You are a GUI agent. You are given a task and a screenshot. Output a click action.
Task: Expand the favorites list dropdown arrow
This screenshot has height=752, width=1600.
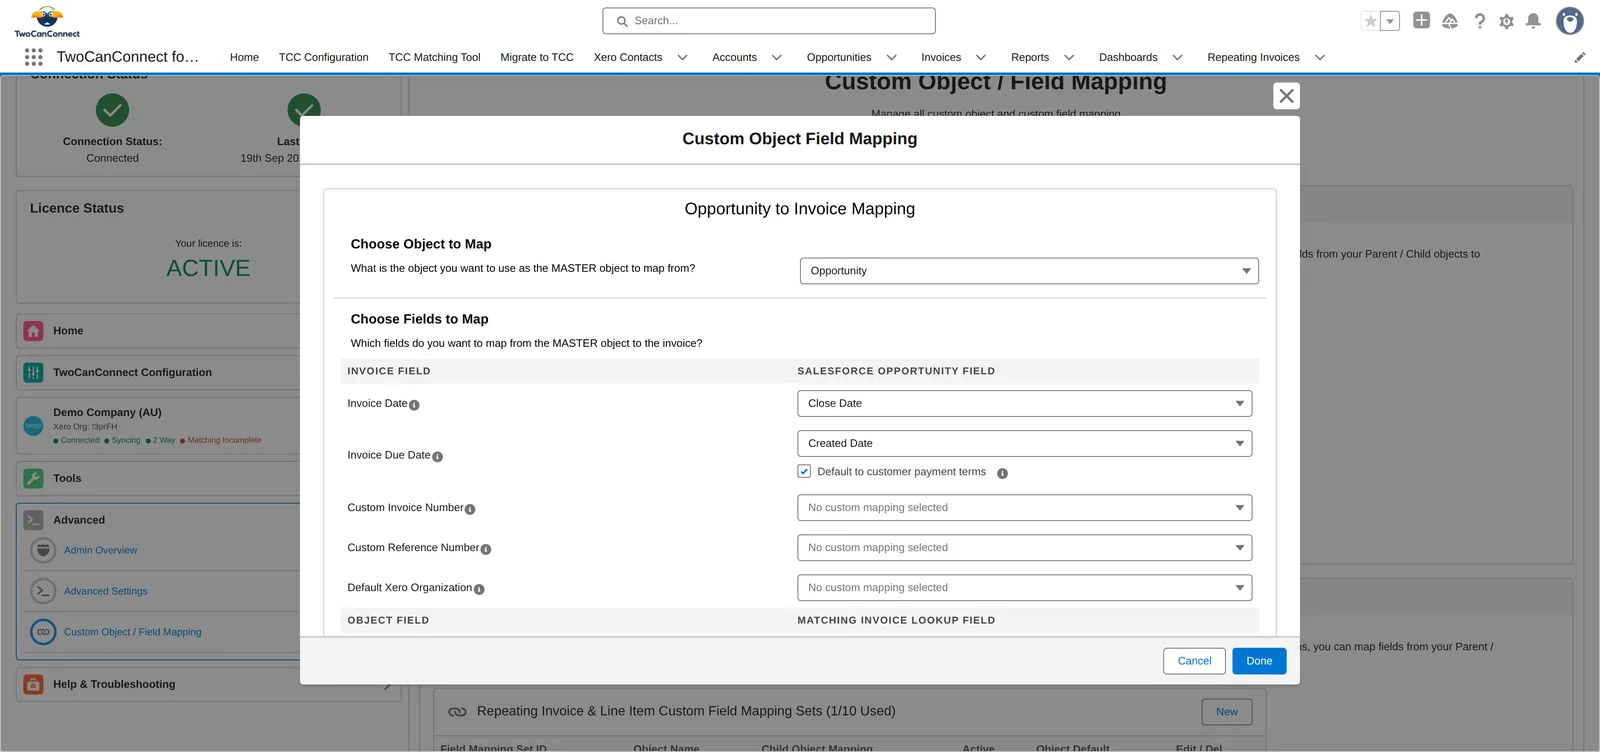(x=1390, y=21)
